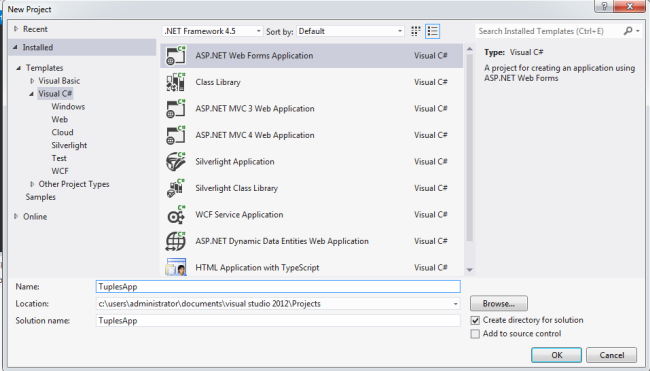Screen dimensions: 650x371
Task: Collapse the Templates tree node
Action: [19, 68]
